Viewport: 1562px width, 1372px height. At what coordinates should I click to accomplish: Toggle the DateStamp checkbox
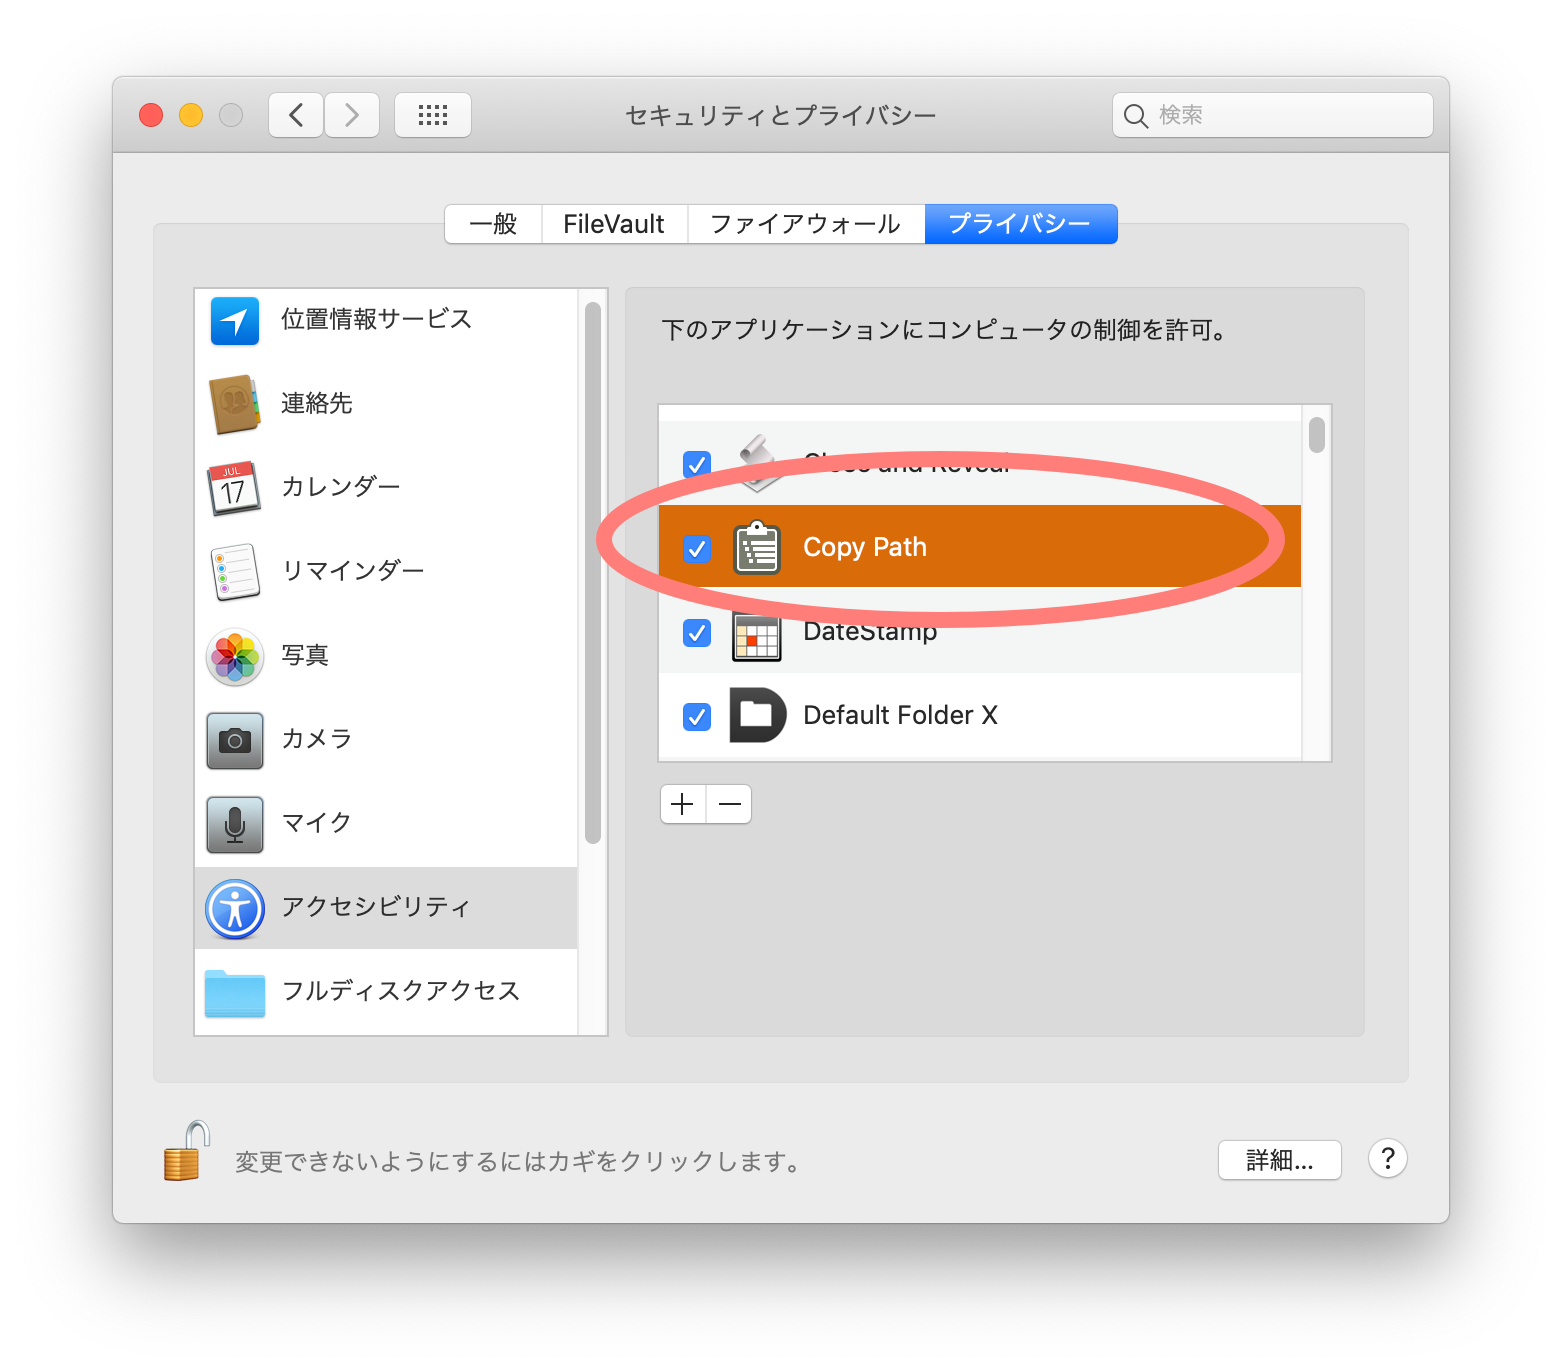pos(697,632)
